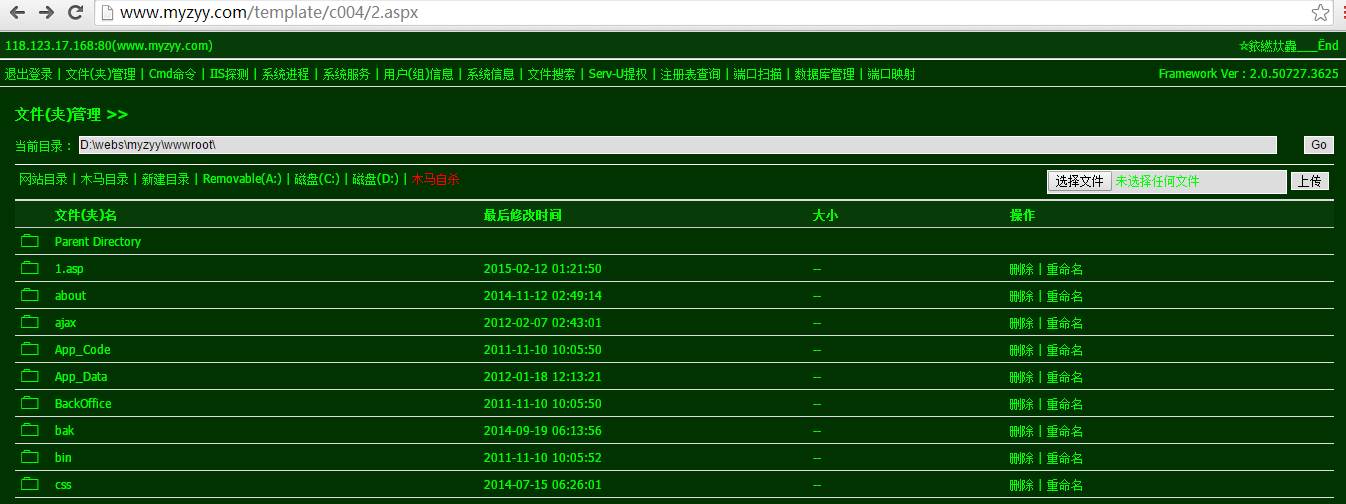
Task: Click the Go button
Action: pyautogui.click(x=1319, y=145)
